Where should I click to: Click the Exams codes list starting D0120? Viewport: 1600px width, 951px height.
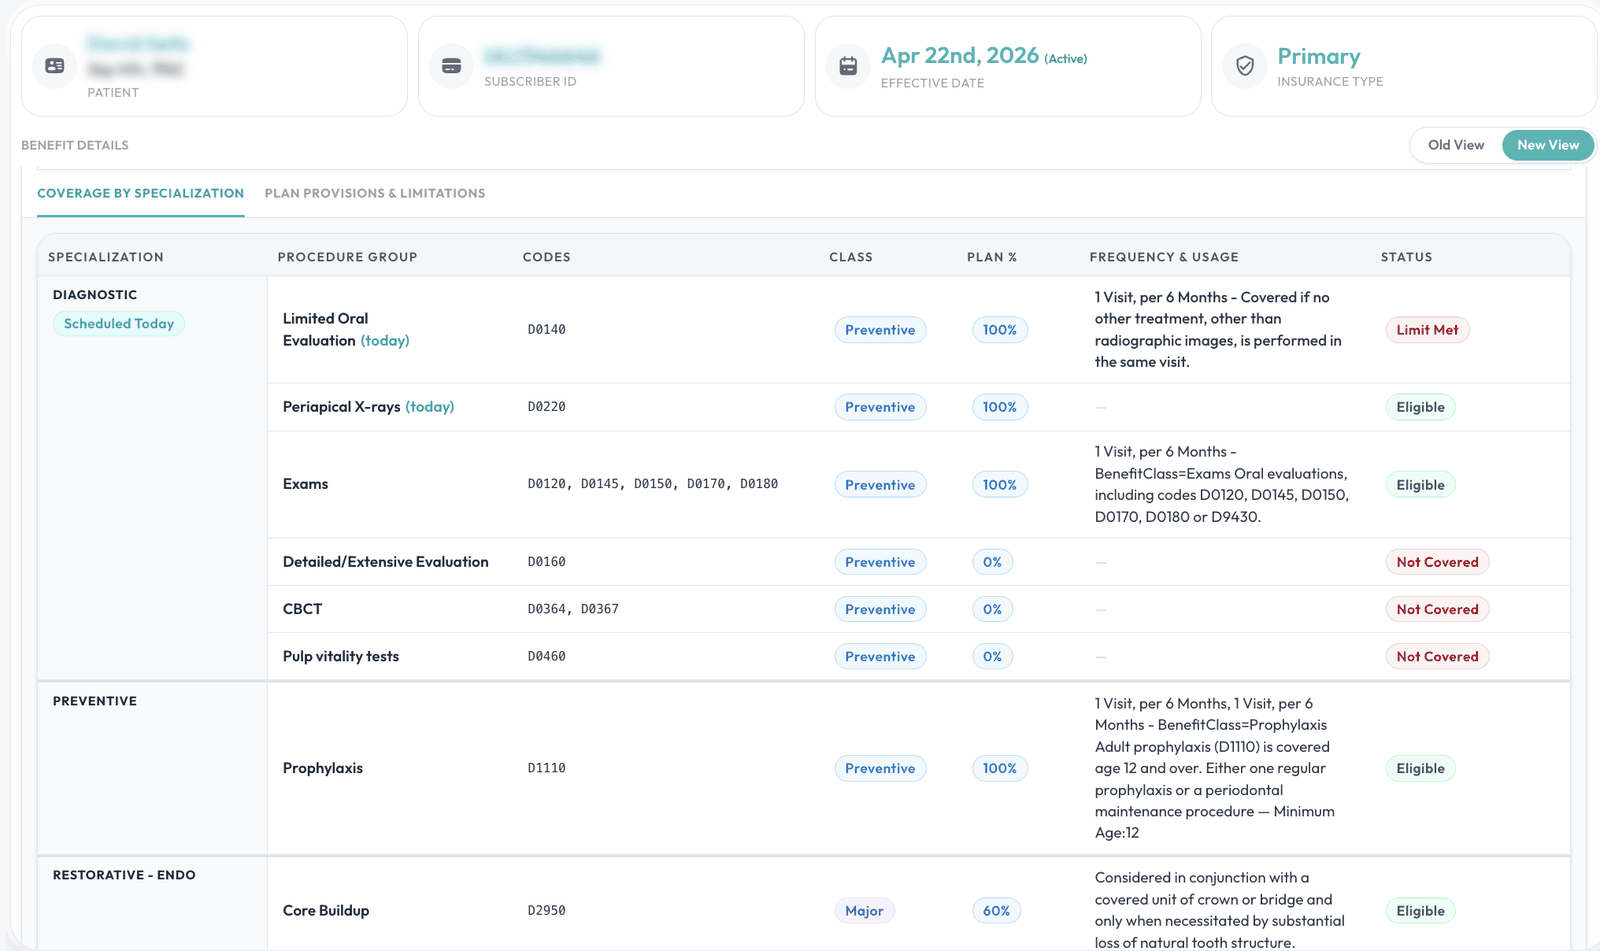point(653,484)
